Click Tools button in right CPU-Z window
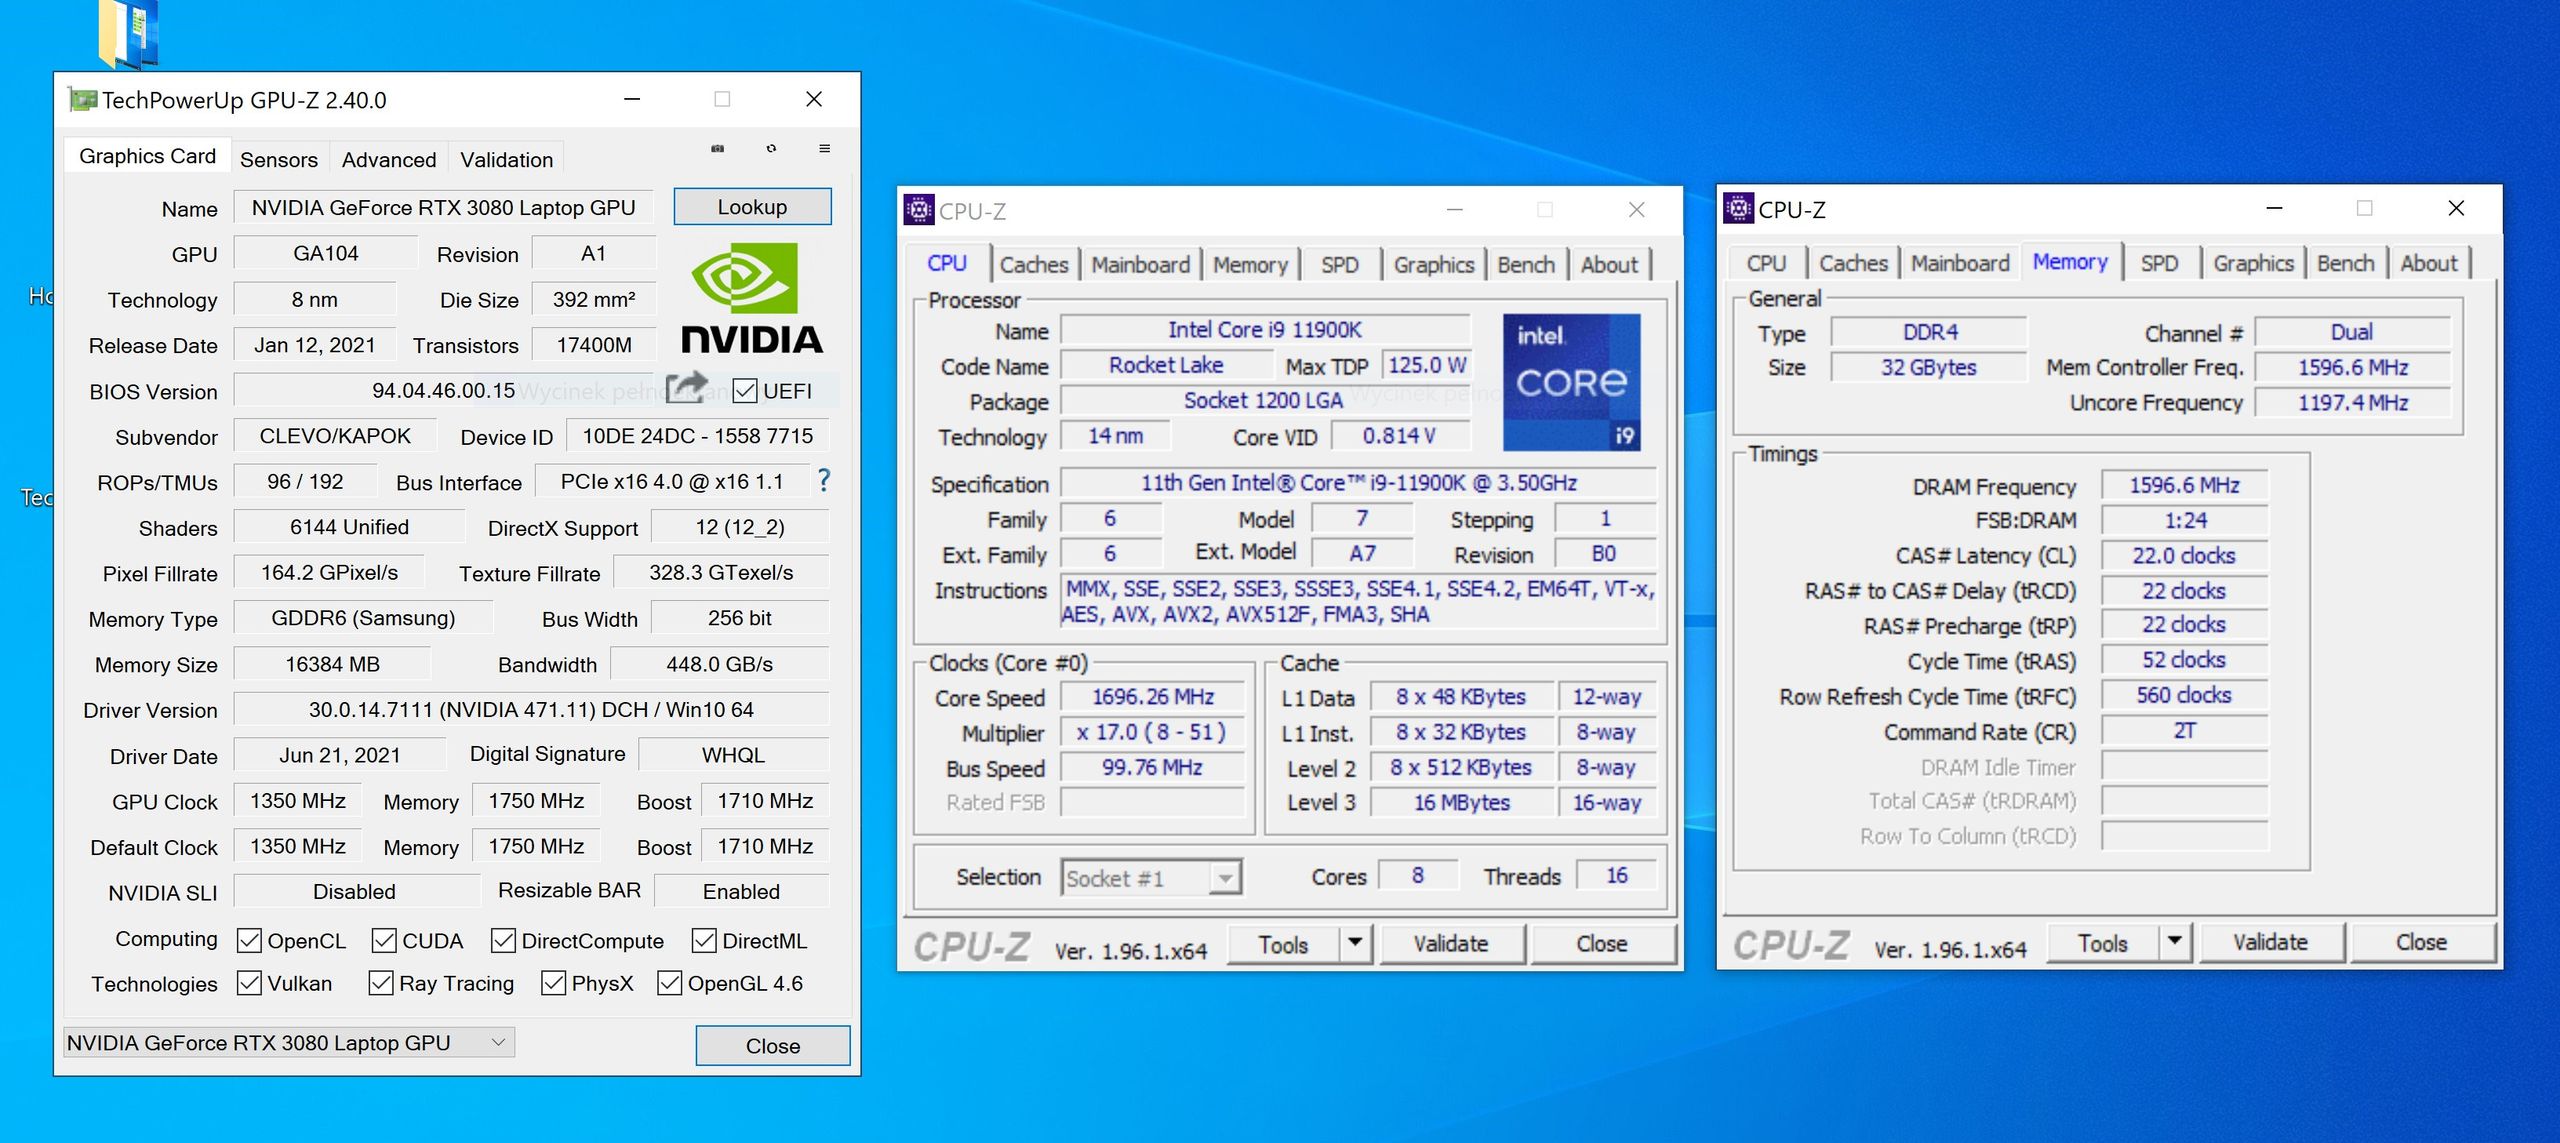 (2103, 942)
